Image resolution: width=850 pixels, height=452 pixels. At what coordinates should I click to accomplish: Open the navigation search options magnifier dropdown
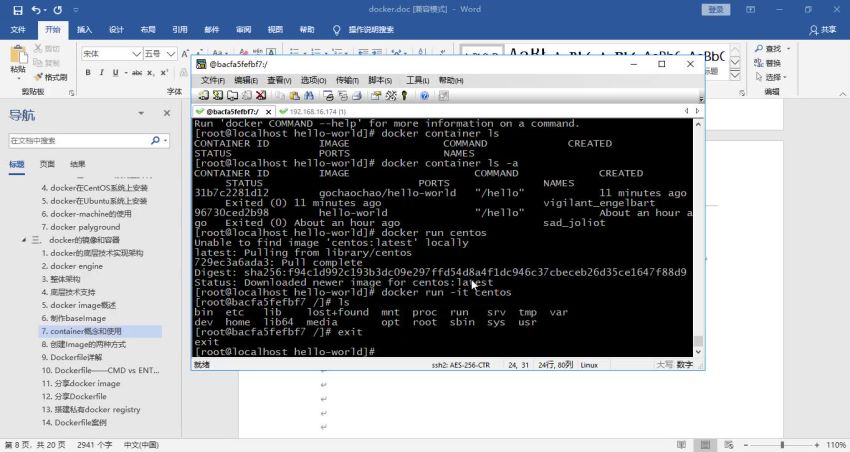click(158, 140)
